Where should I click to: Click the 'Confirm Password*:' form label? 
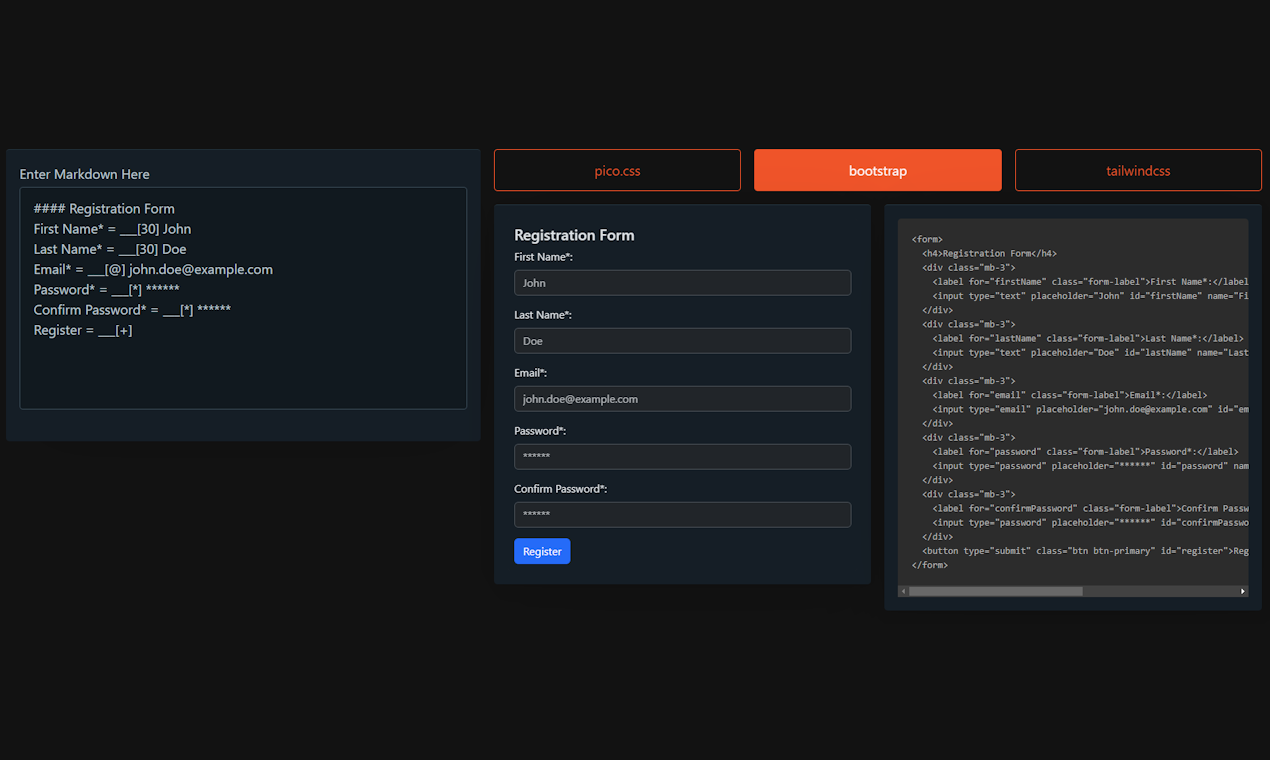[561, 489]
